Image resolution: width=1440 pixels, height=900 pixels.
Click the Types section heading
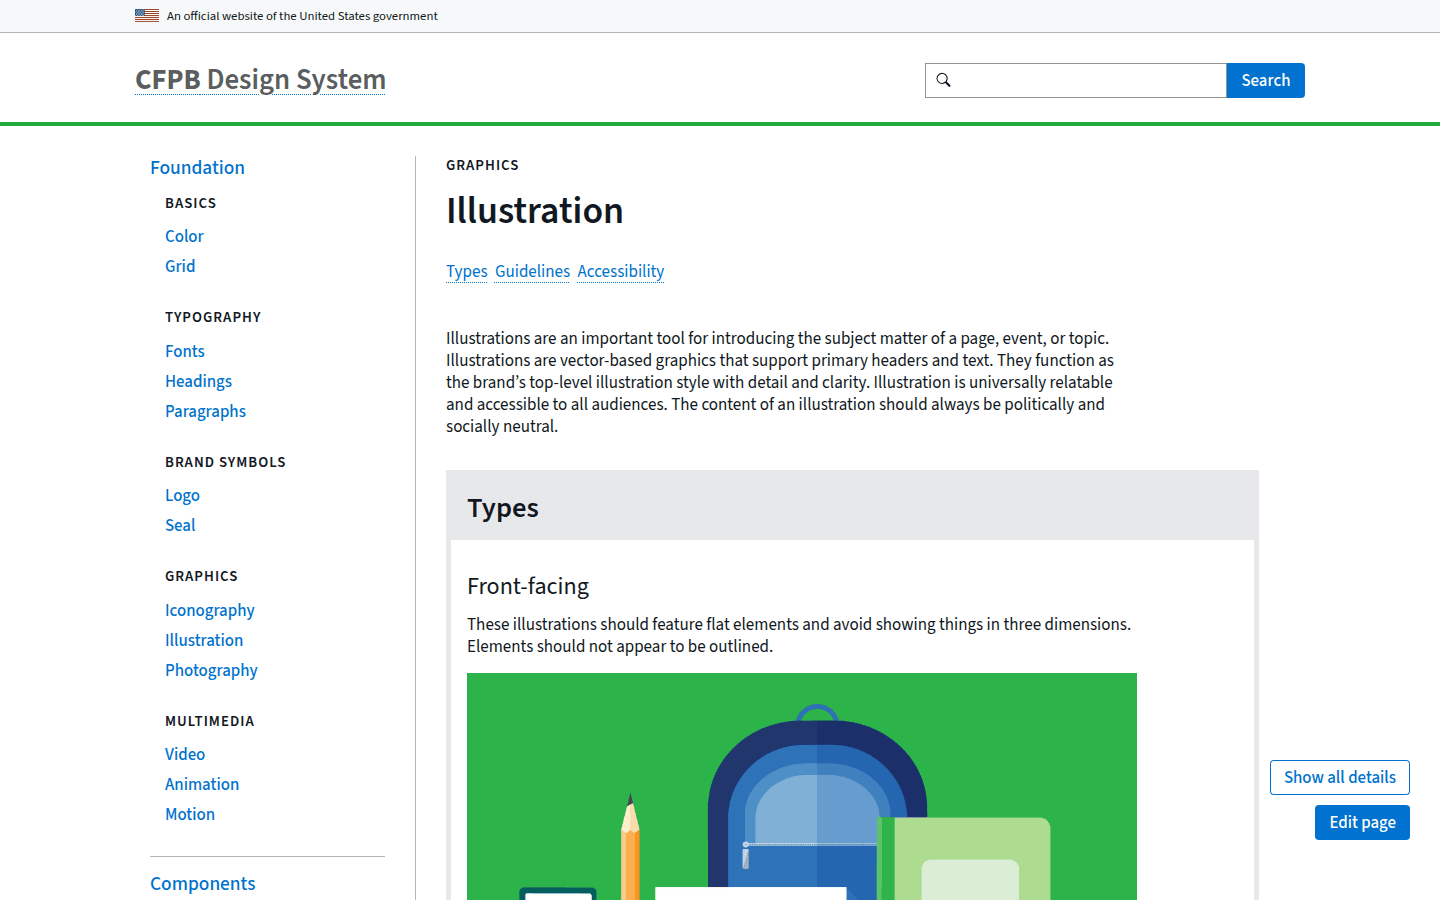point(503,508)
